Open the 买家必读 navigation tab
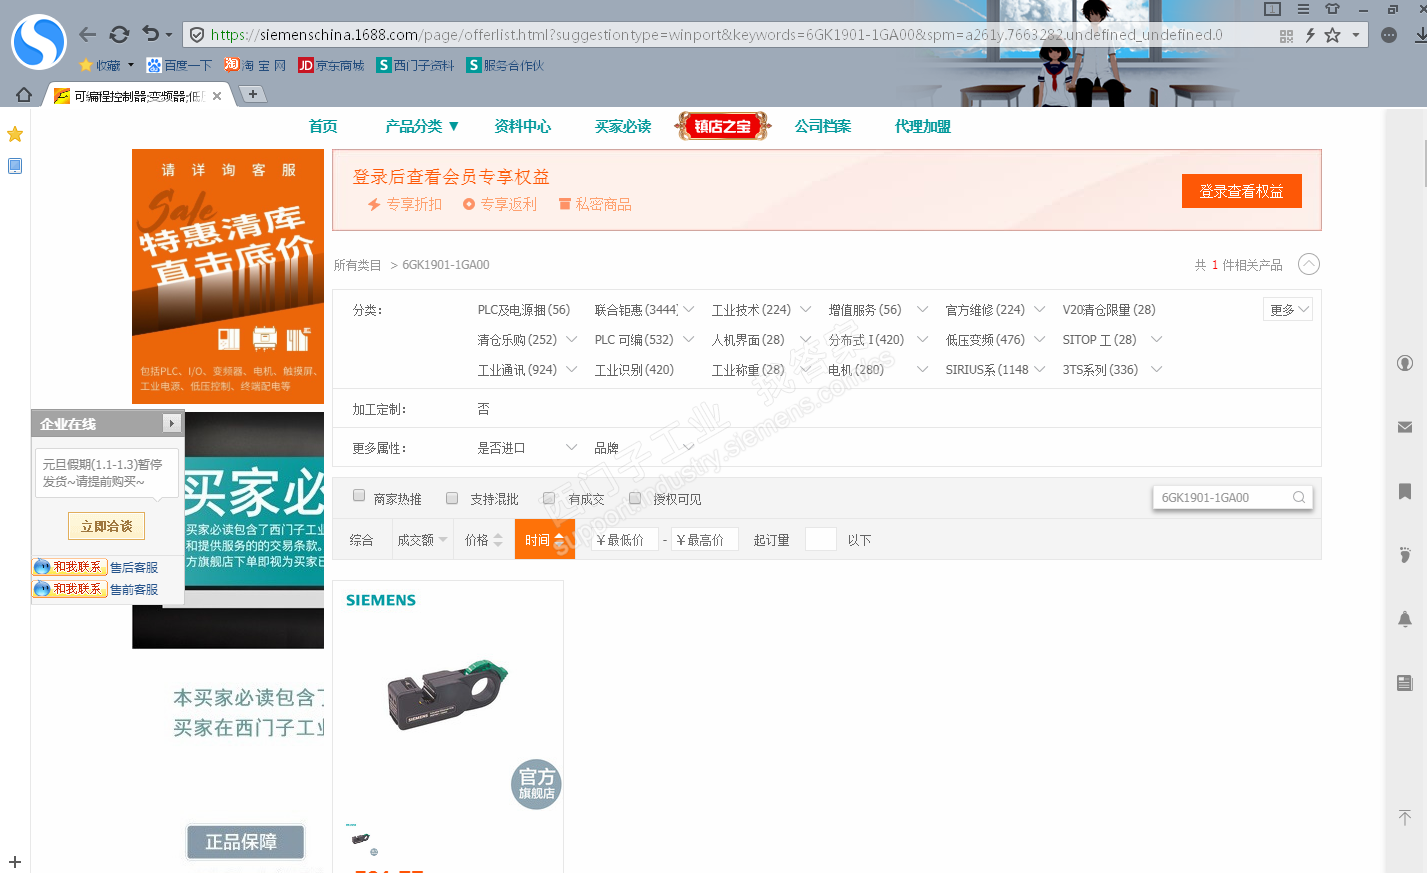Viewport: 1427px width, 873px height. (x=623, y=126)
